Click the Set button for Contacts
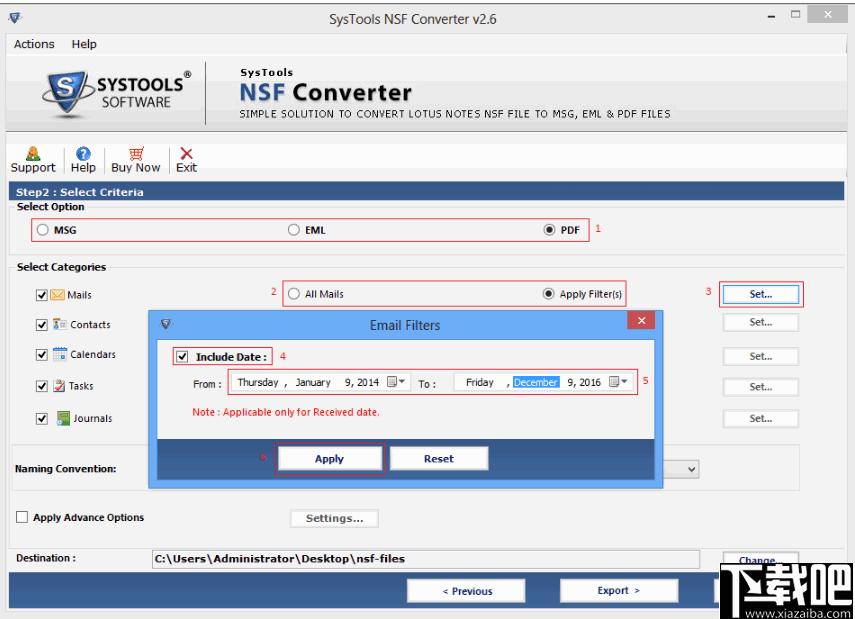 761,322
